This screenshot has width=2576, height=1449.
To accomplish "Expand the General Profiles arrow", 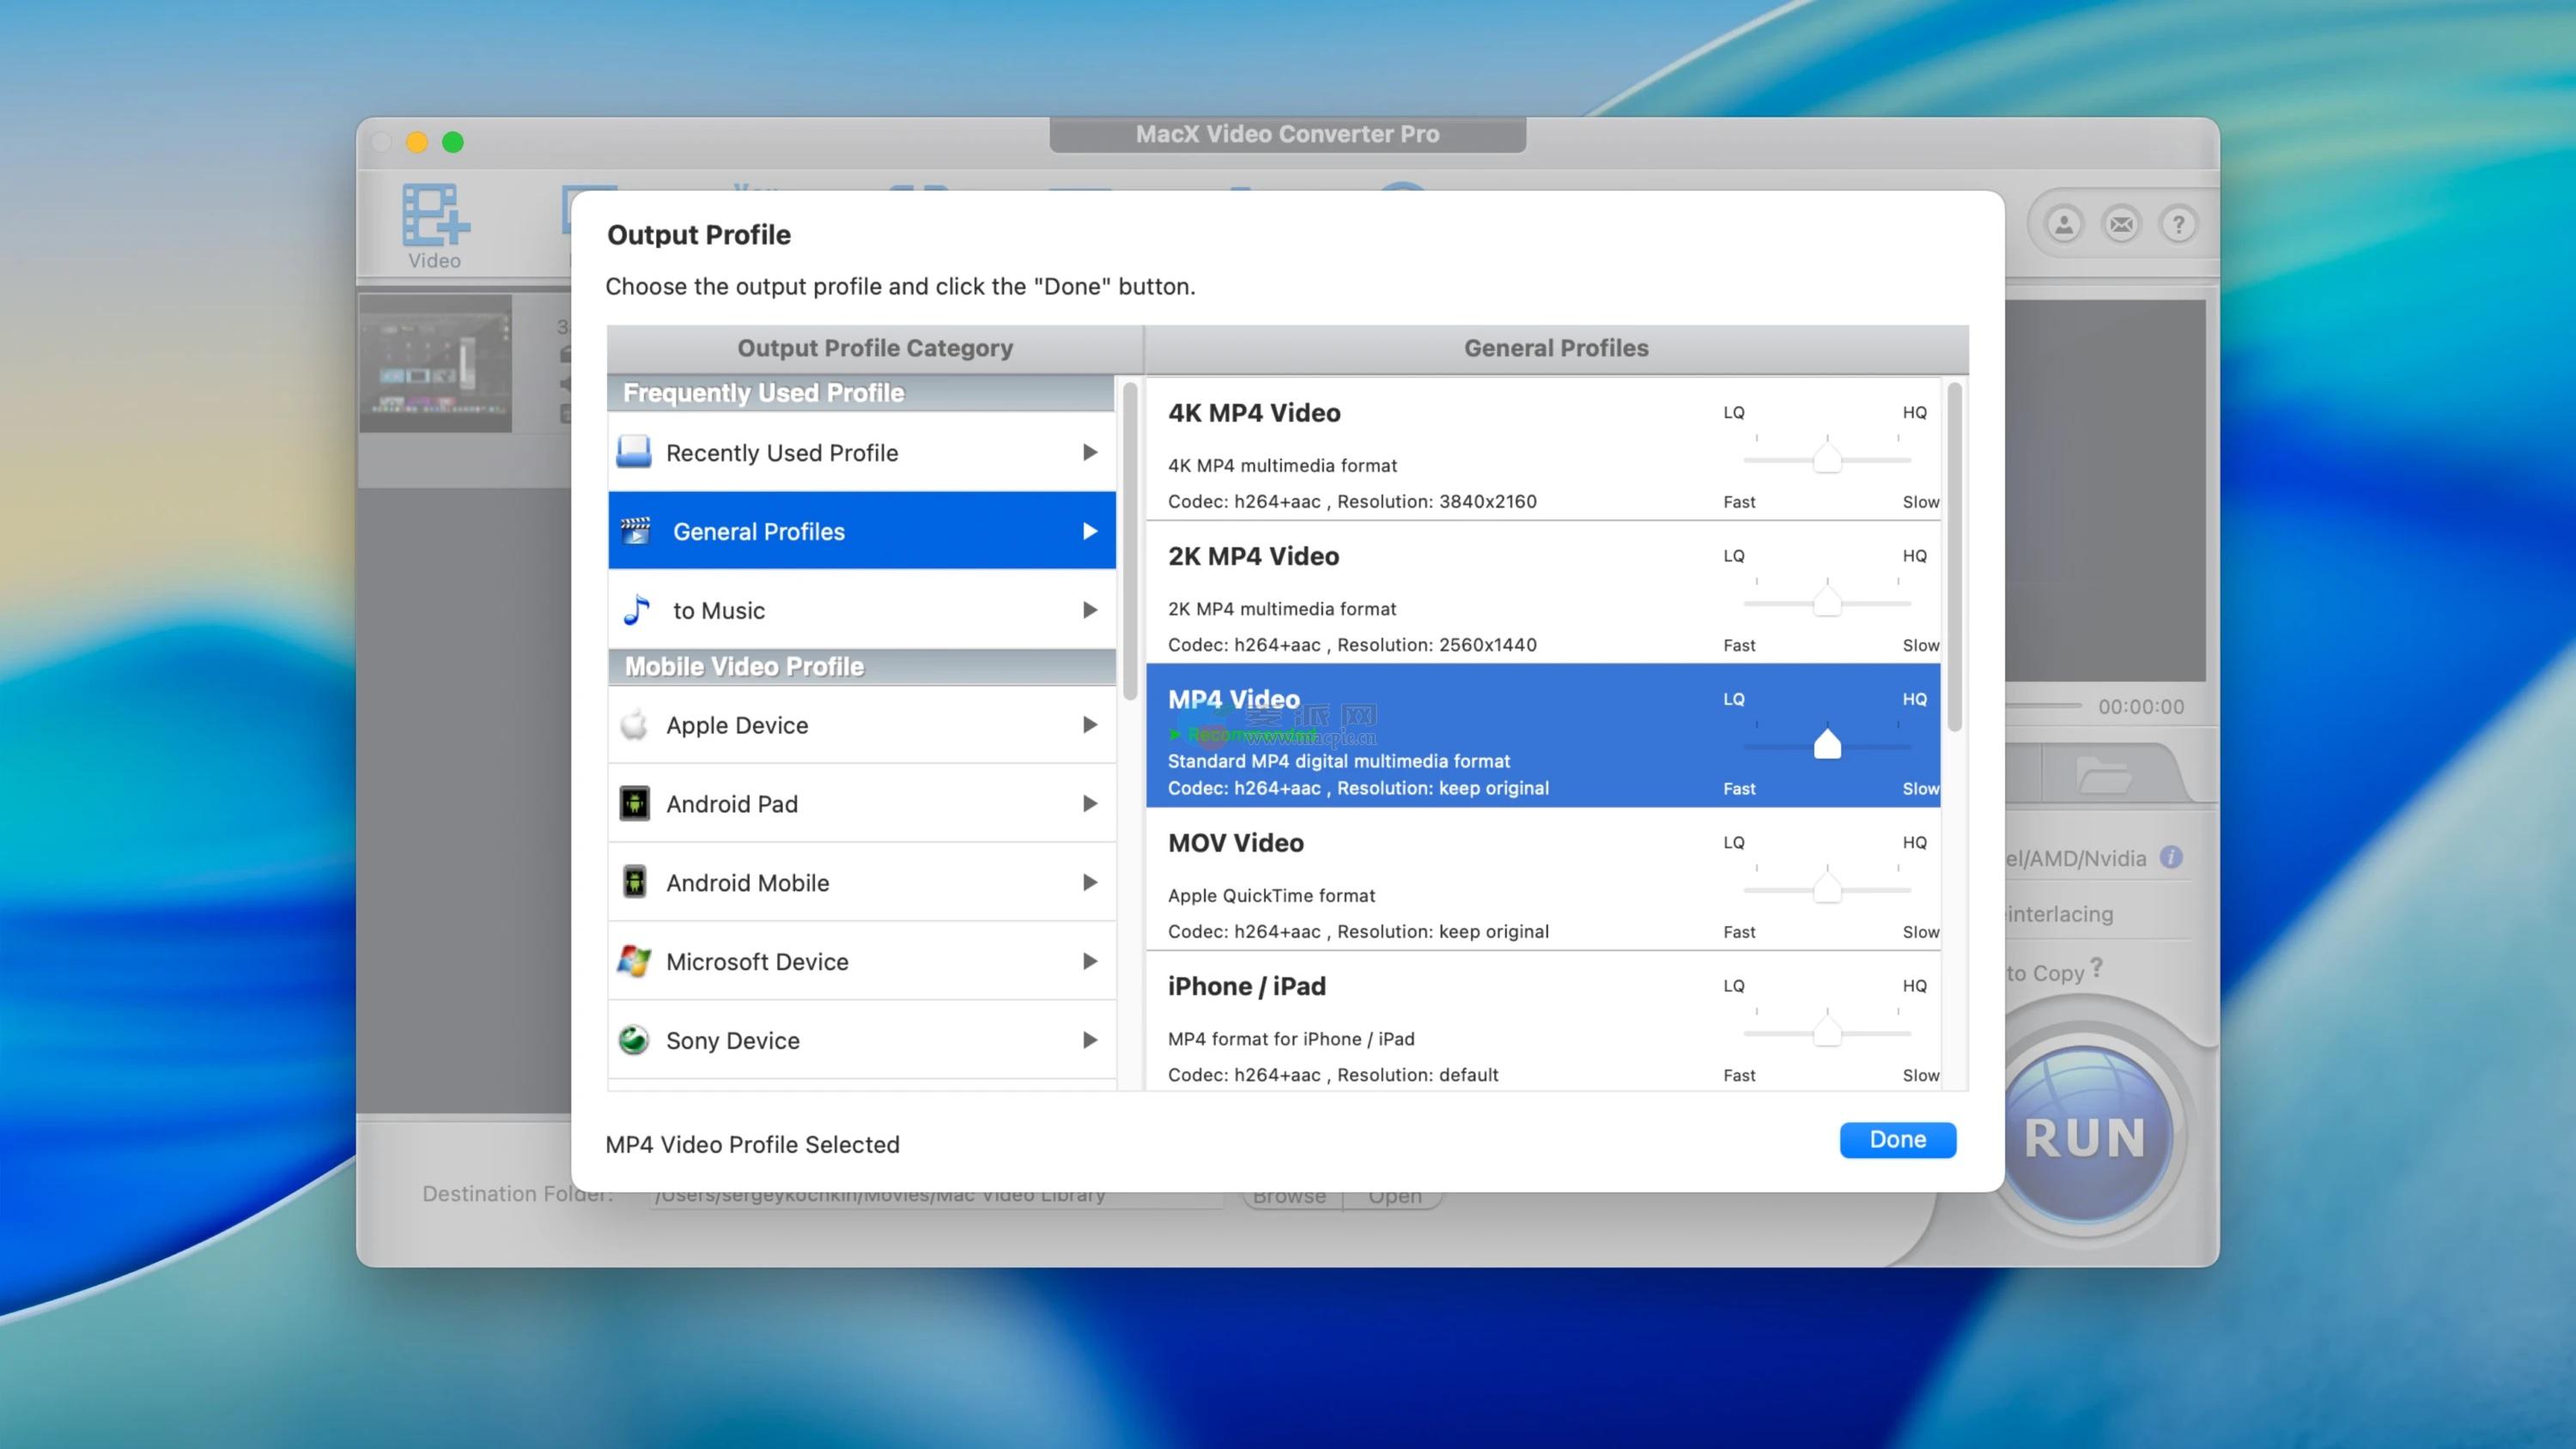I will [1090, 531].
